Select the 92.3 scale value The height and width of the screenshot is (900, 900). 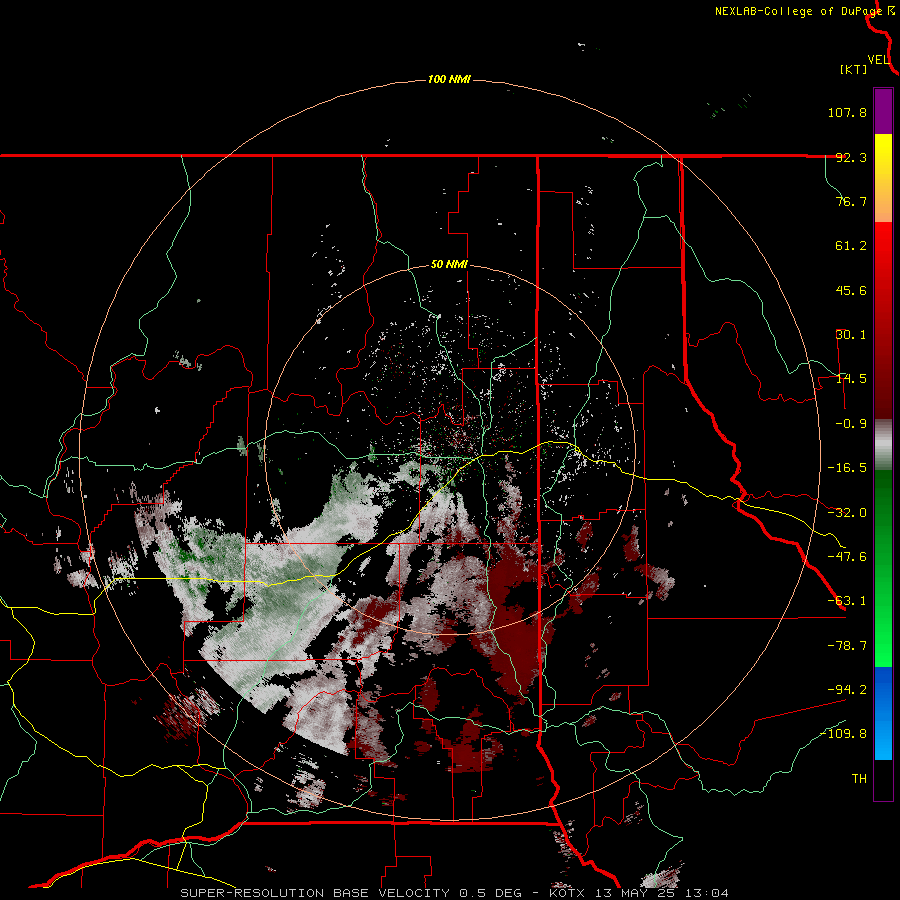tap(851, 157)
